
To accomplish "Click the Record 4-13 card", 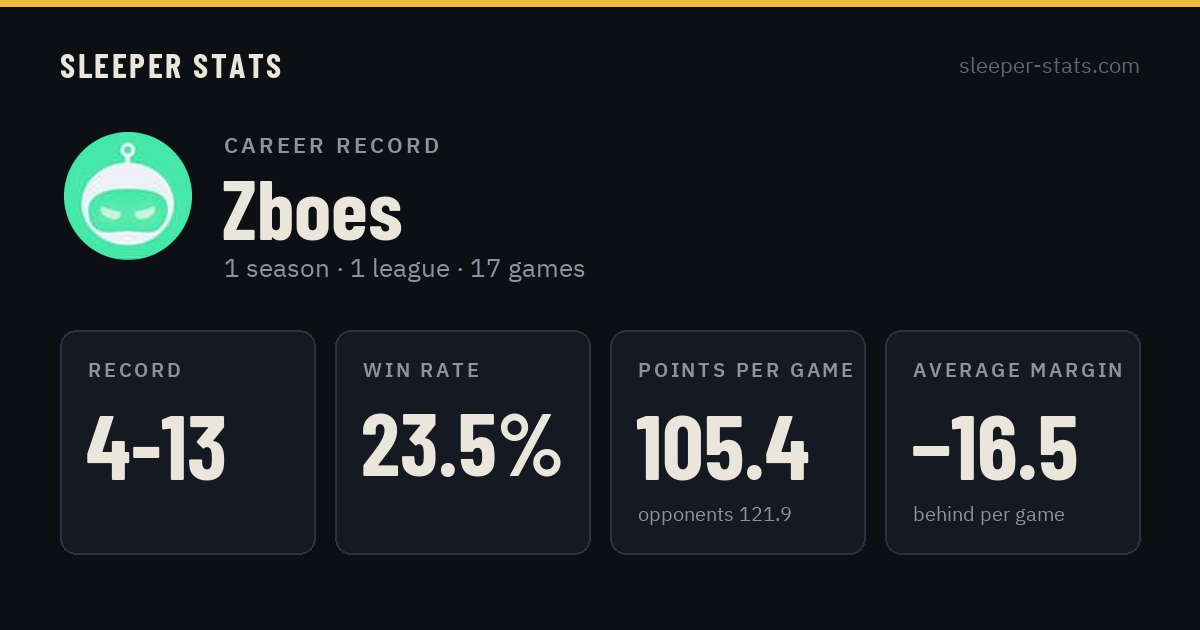I will [x=188, y=442].
